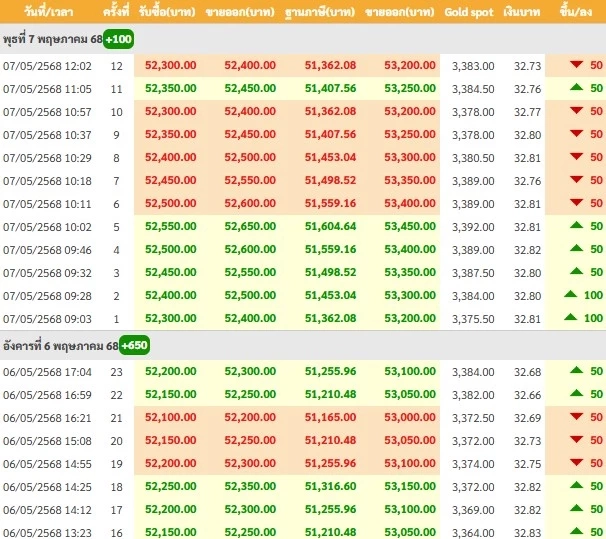Click the green +100 change badge

pos(120,38)
